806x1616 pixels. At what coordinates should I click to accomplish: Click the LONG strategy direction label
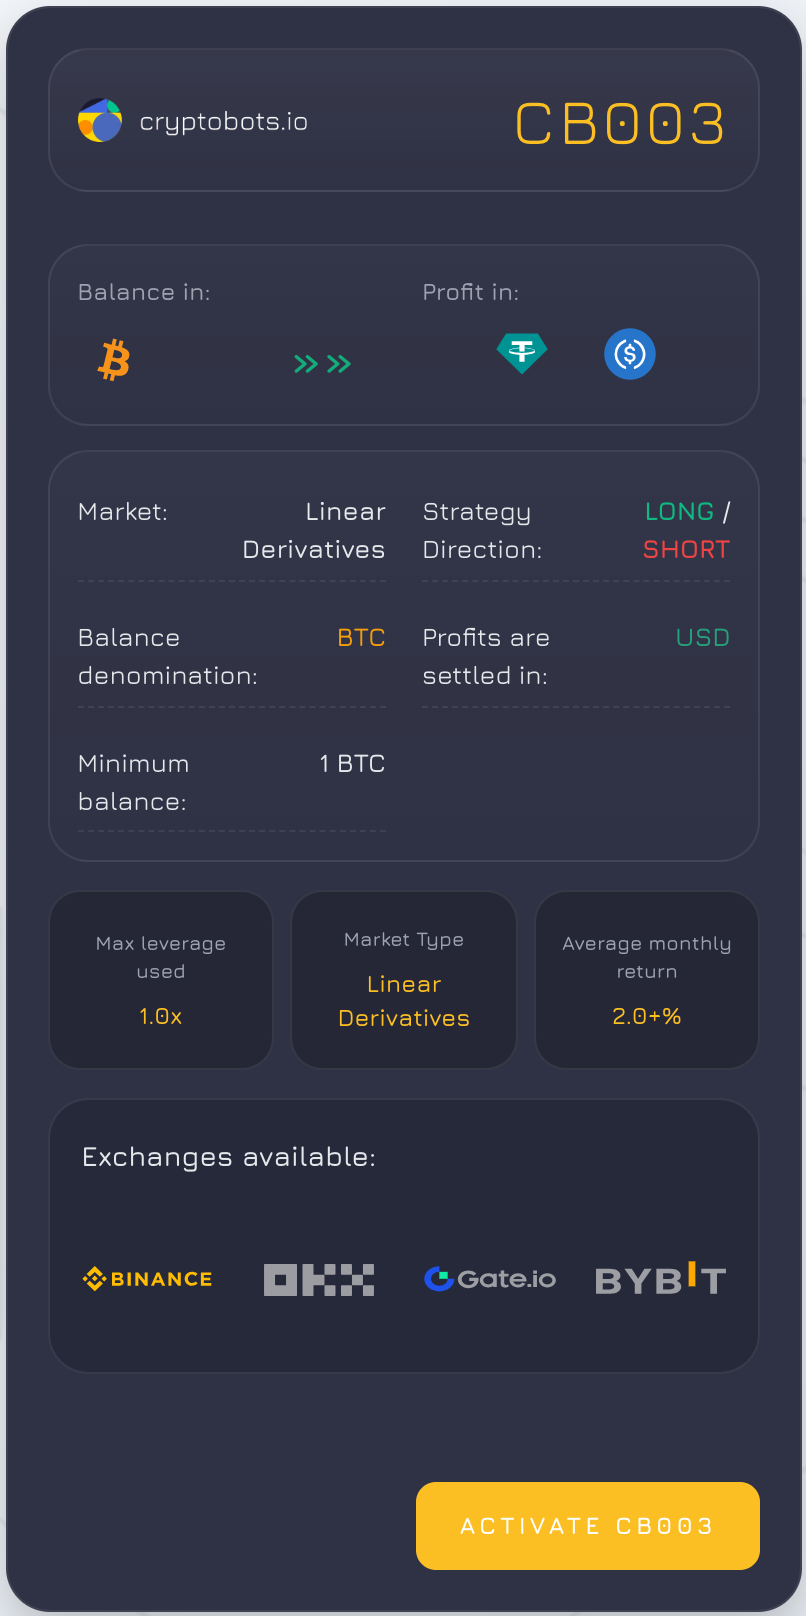pos(680,512)
